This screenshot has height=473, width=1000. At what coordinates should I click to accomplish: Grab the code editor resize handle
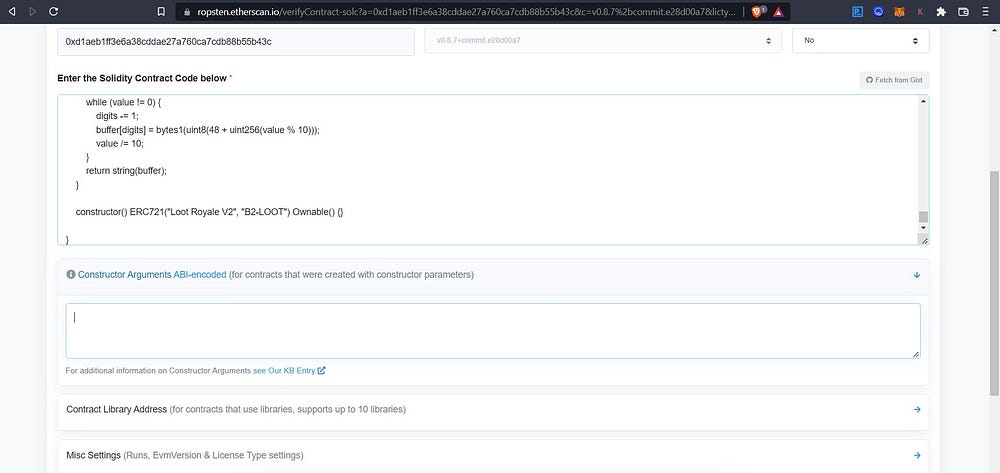[x=924, y=240]
